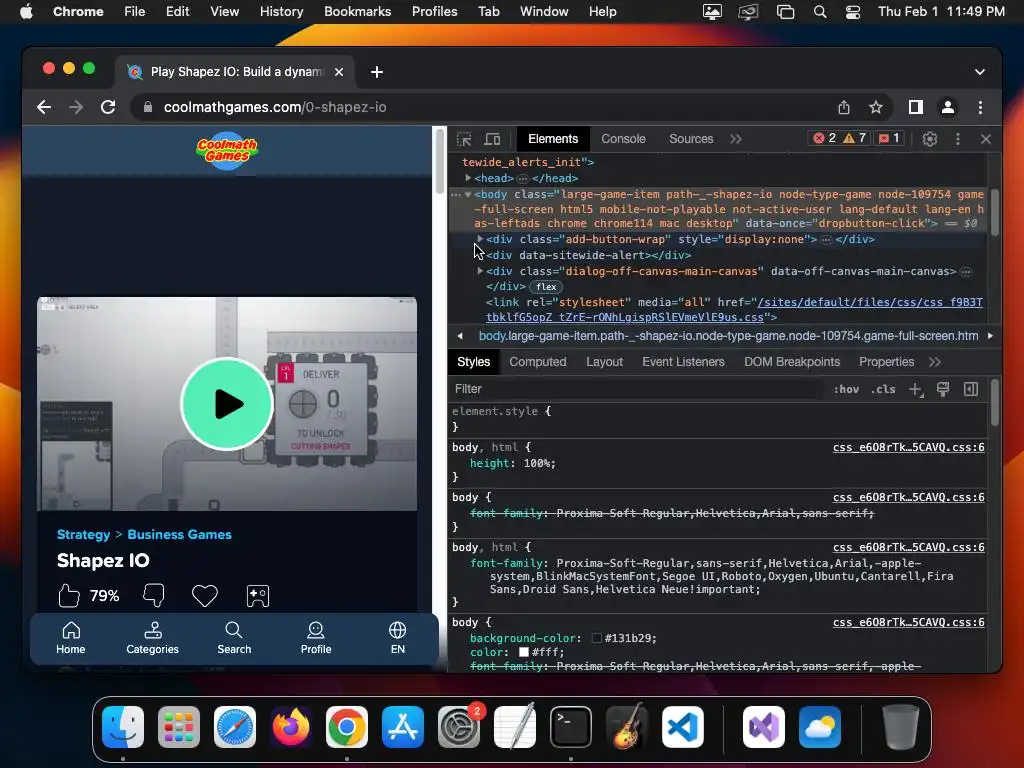Open css source link beside background-color rule

tap(908, 622)
